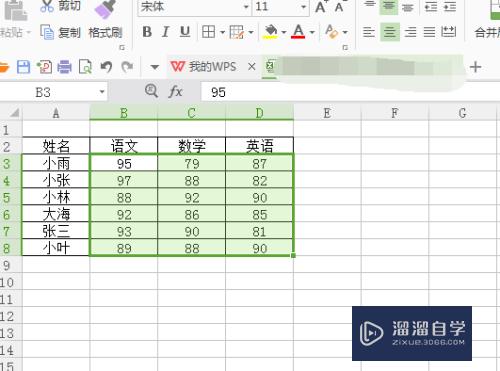Close the 我的WPS tab
This screenshot has height=371, width=500.
252,67
